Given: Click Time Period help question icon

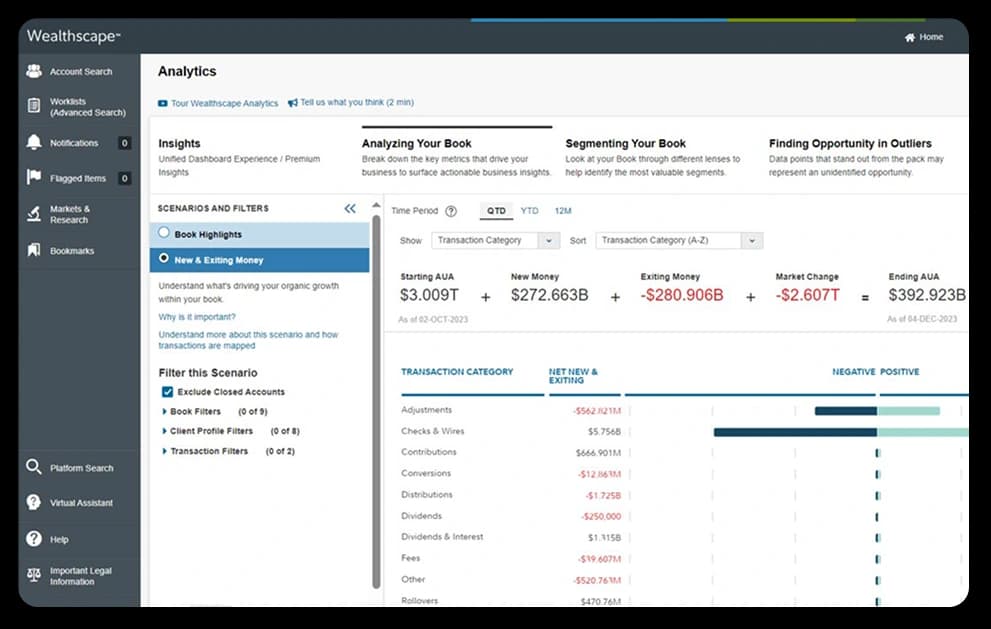Looking at the screenshot, I should pyautogui.click(x=451, y=211).
